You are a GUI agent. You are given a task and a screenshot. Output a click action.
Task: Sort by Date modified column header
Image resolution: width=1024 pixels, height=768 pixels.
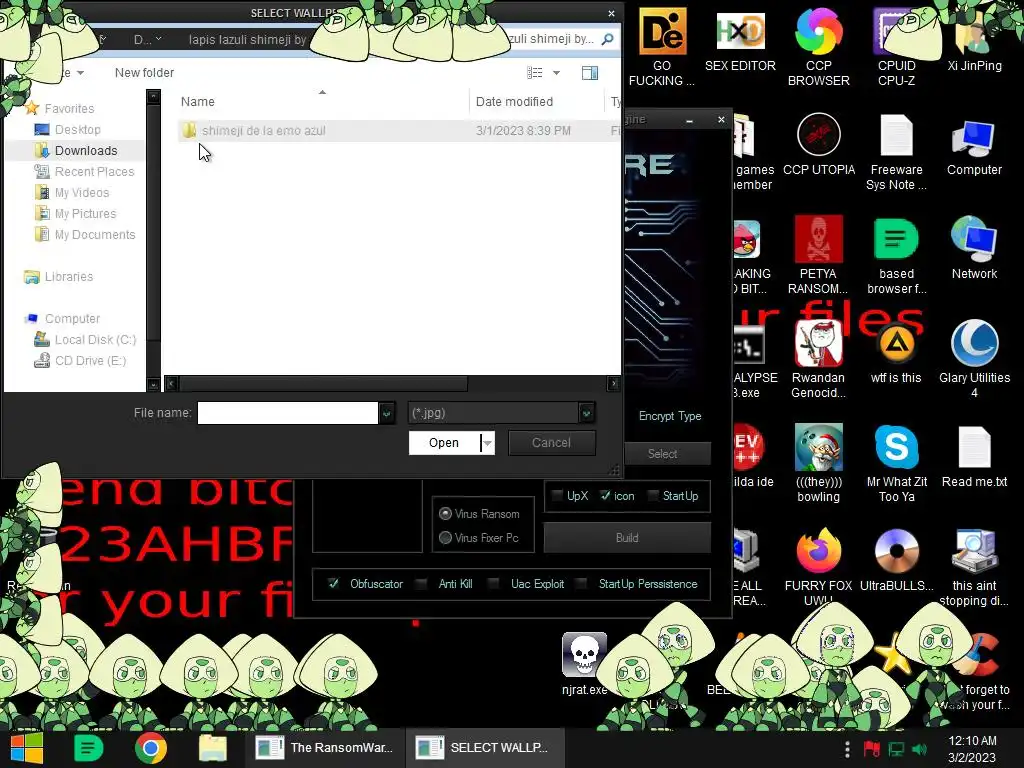(514, 101)
